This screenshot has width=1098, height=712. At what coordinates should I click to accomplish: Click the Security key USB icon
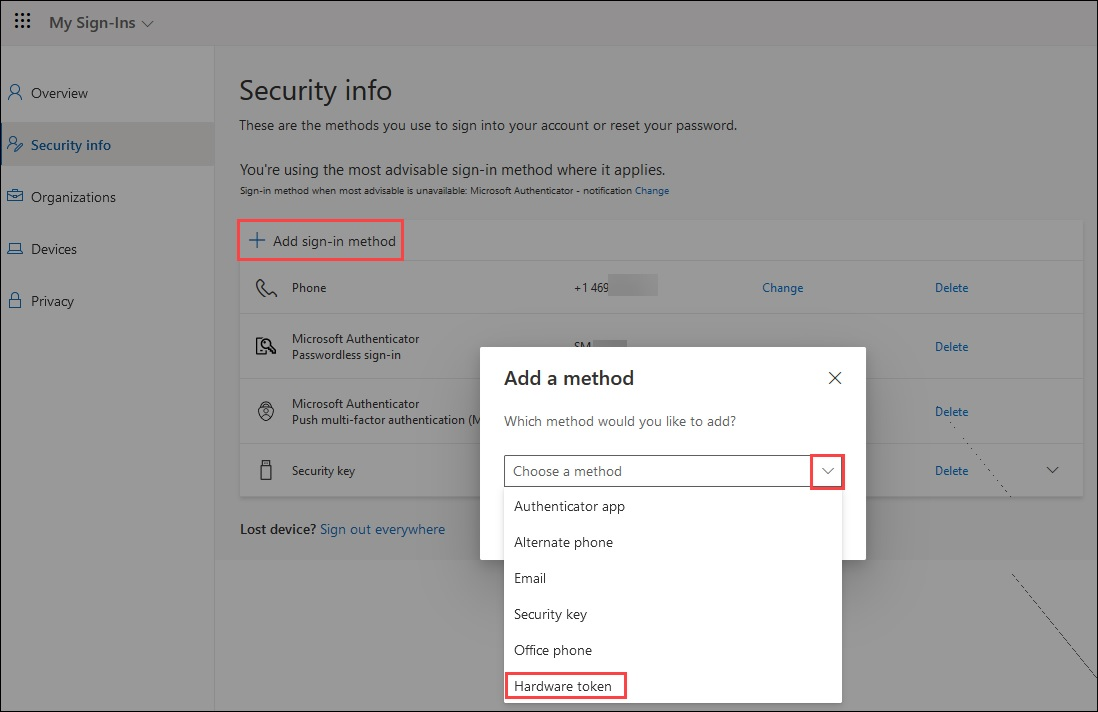click(265, 470)
